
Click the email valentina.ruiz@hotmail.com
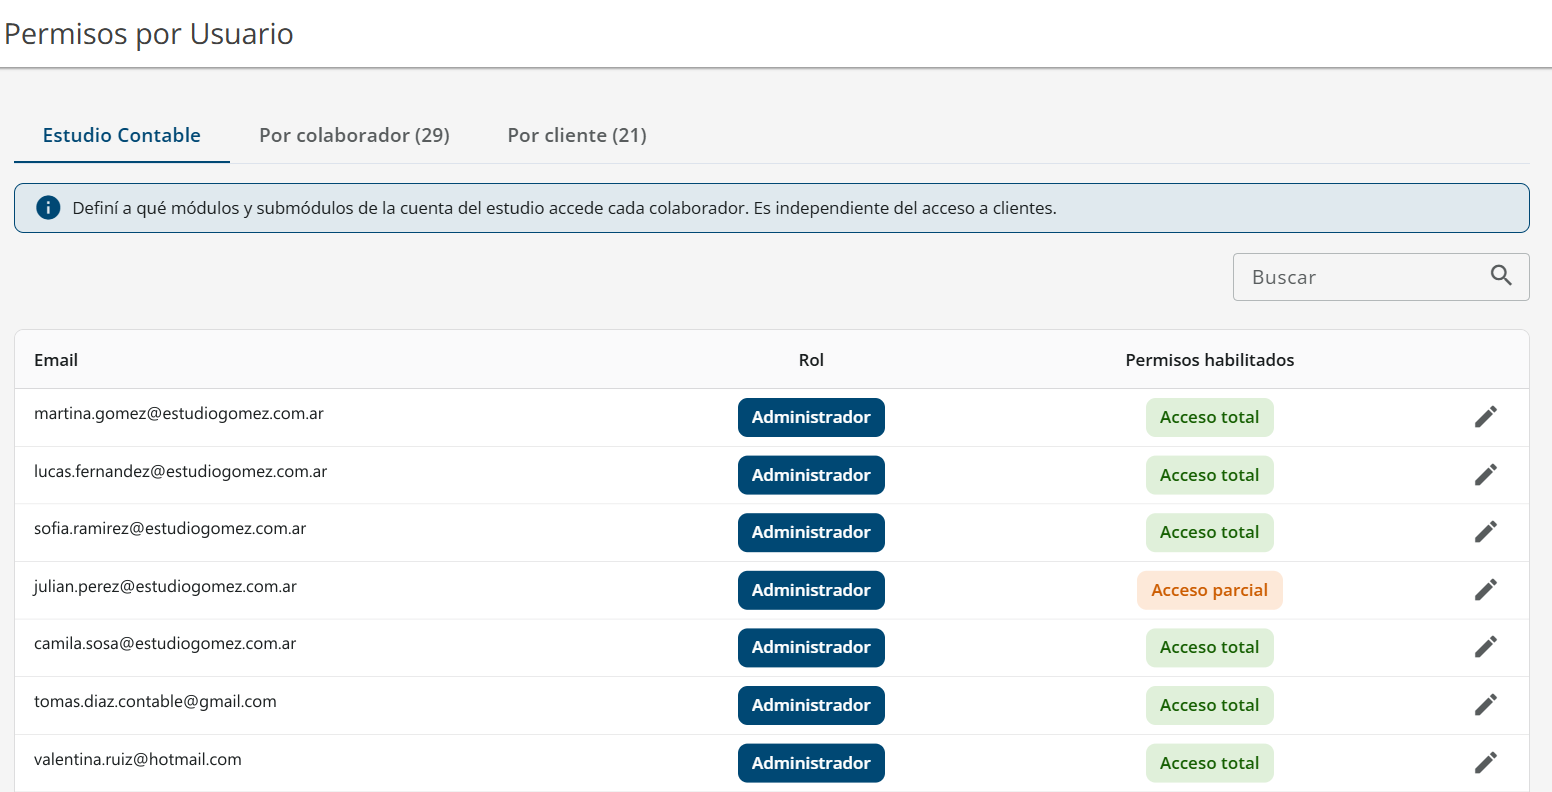coord(138,759)
